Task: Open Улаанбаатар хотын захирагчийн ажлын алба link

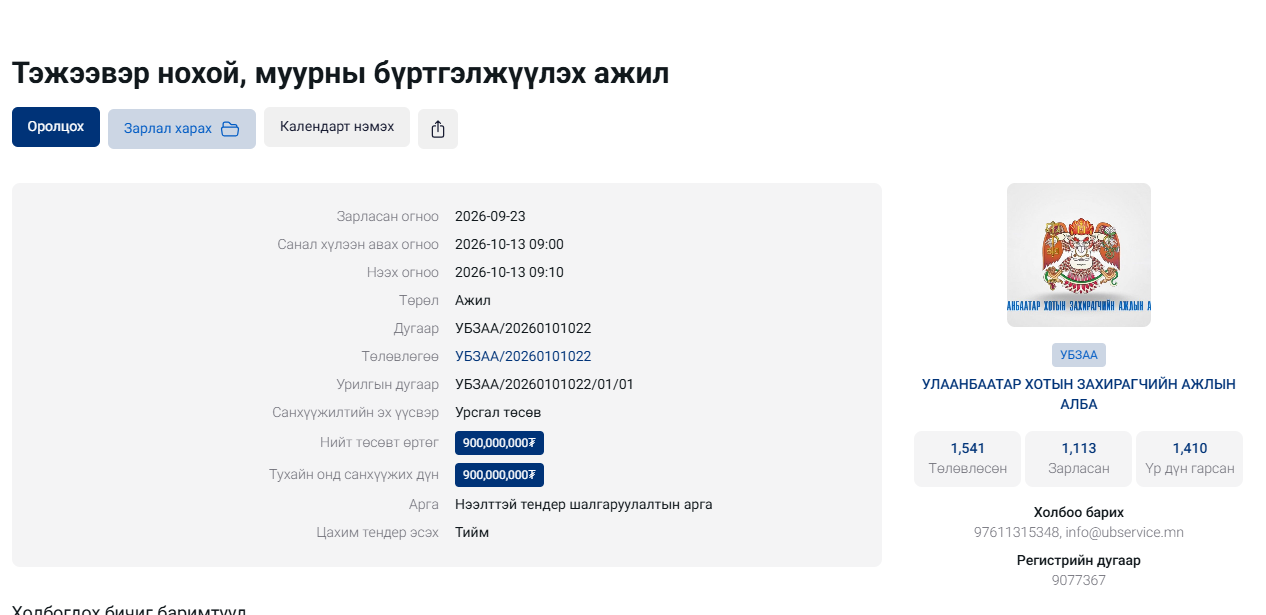Action: [x=1079, y=394]
